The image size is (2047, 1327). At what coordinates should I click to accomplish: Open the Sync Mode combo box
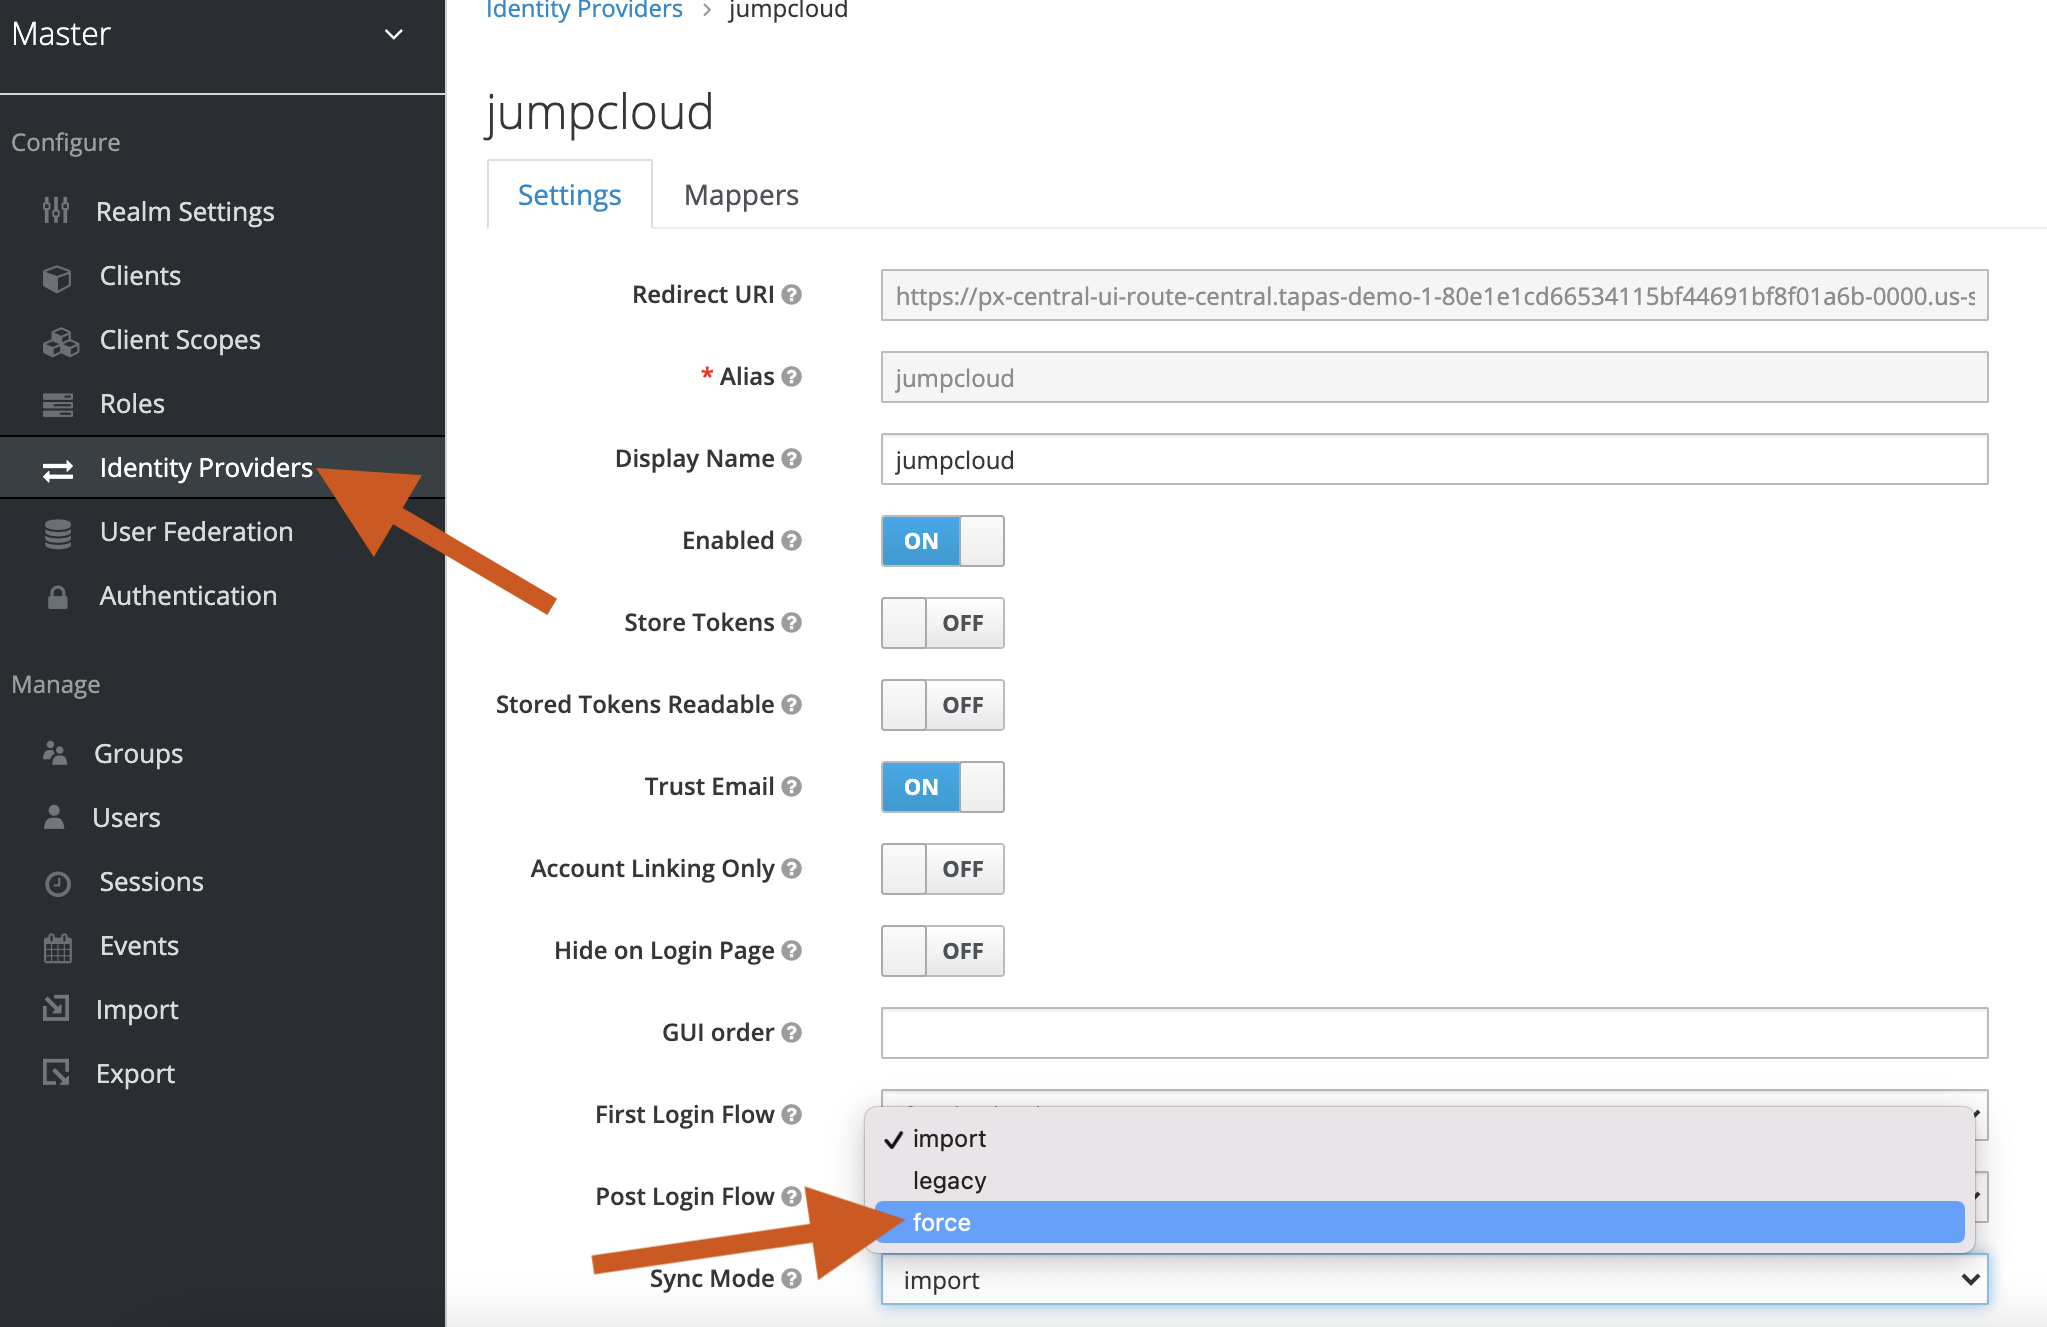point(1433,1280)
